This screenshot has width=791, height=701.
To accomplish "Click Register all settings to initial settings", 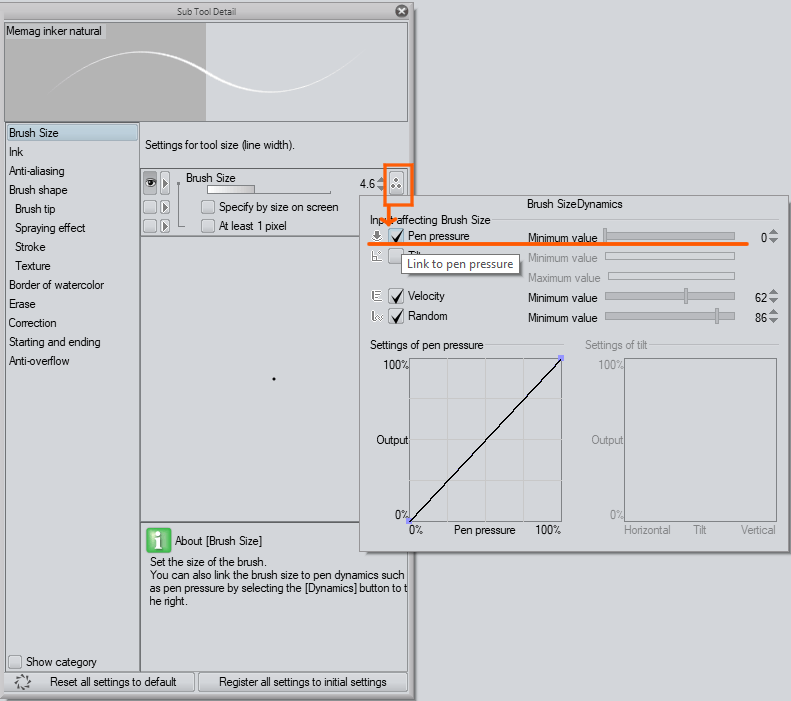I will pyautogui.click(x=303, y=682).
